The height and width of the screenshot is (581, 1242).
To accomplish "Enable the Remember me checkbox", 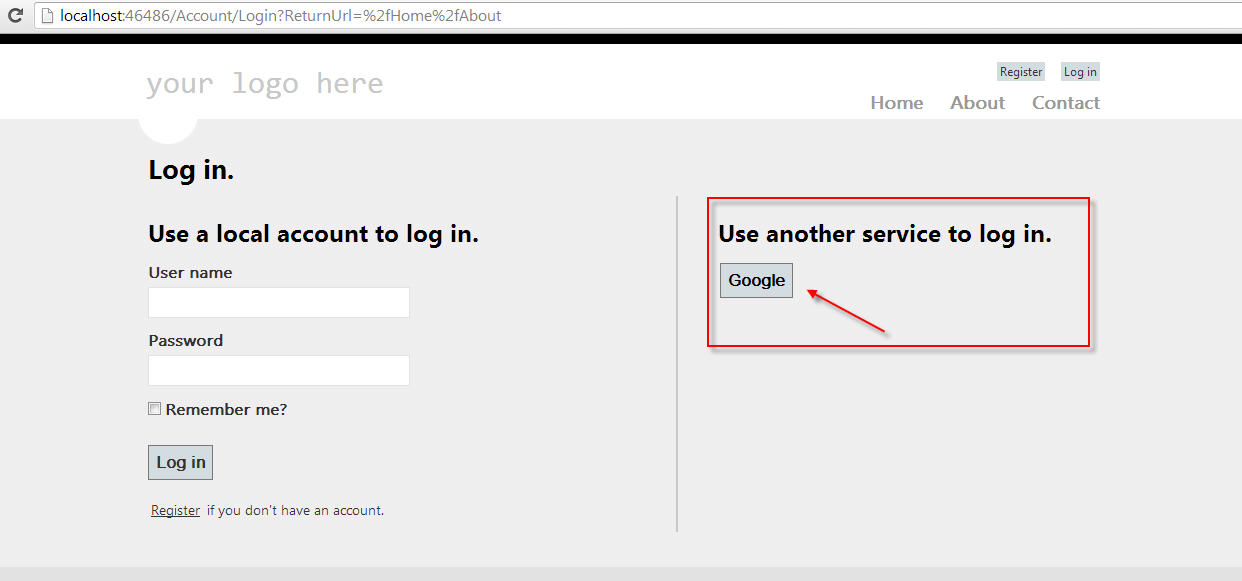I will tap(155, 409).
